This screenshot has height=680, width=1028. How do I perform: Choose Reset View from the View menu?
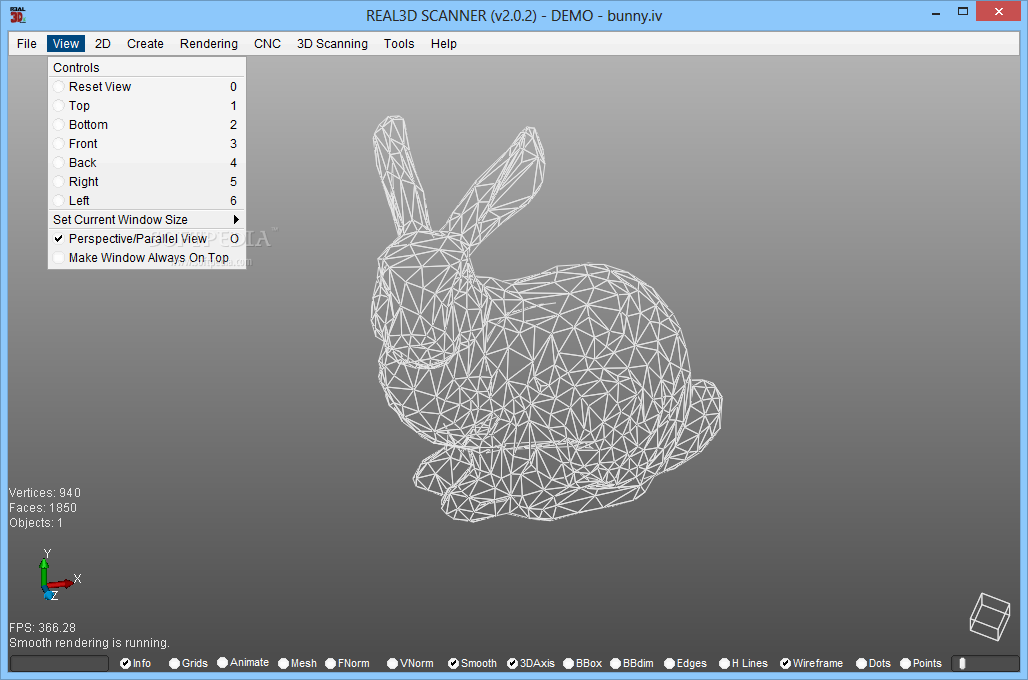point(147,87)
